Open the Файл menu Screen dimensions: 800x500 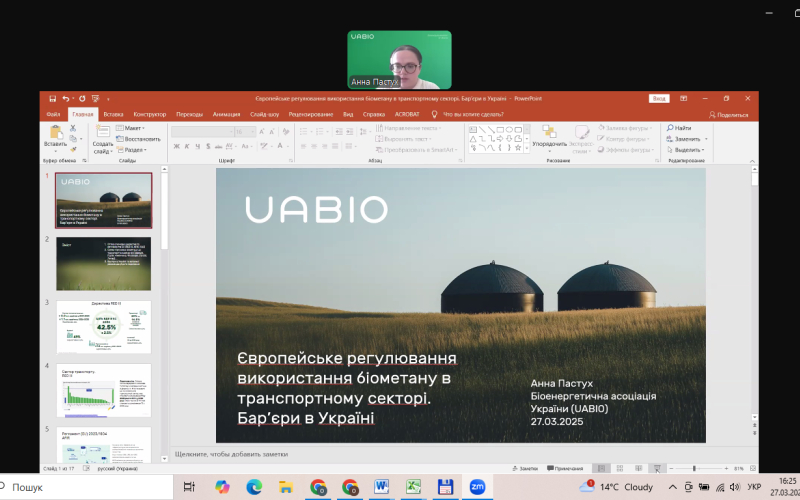click(54, 114)
